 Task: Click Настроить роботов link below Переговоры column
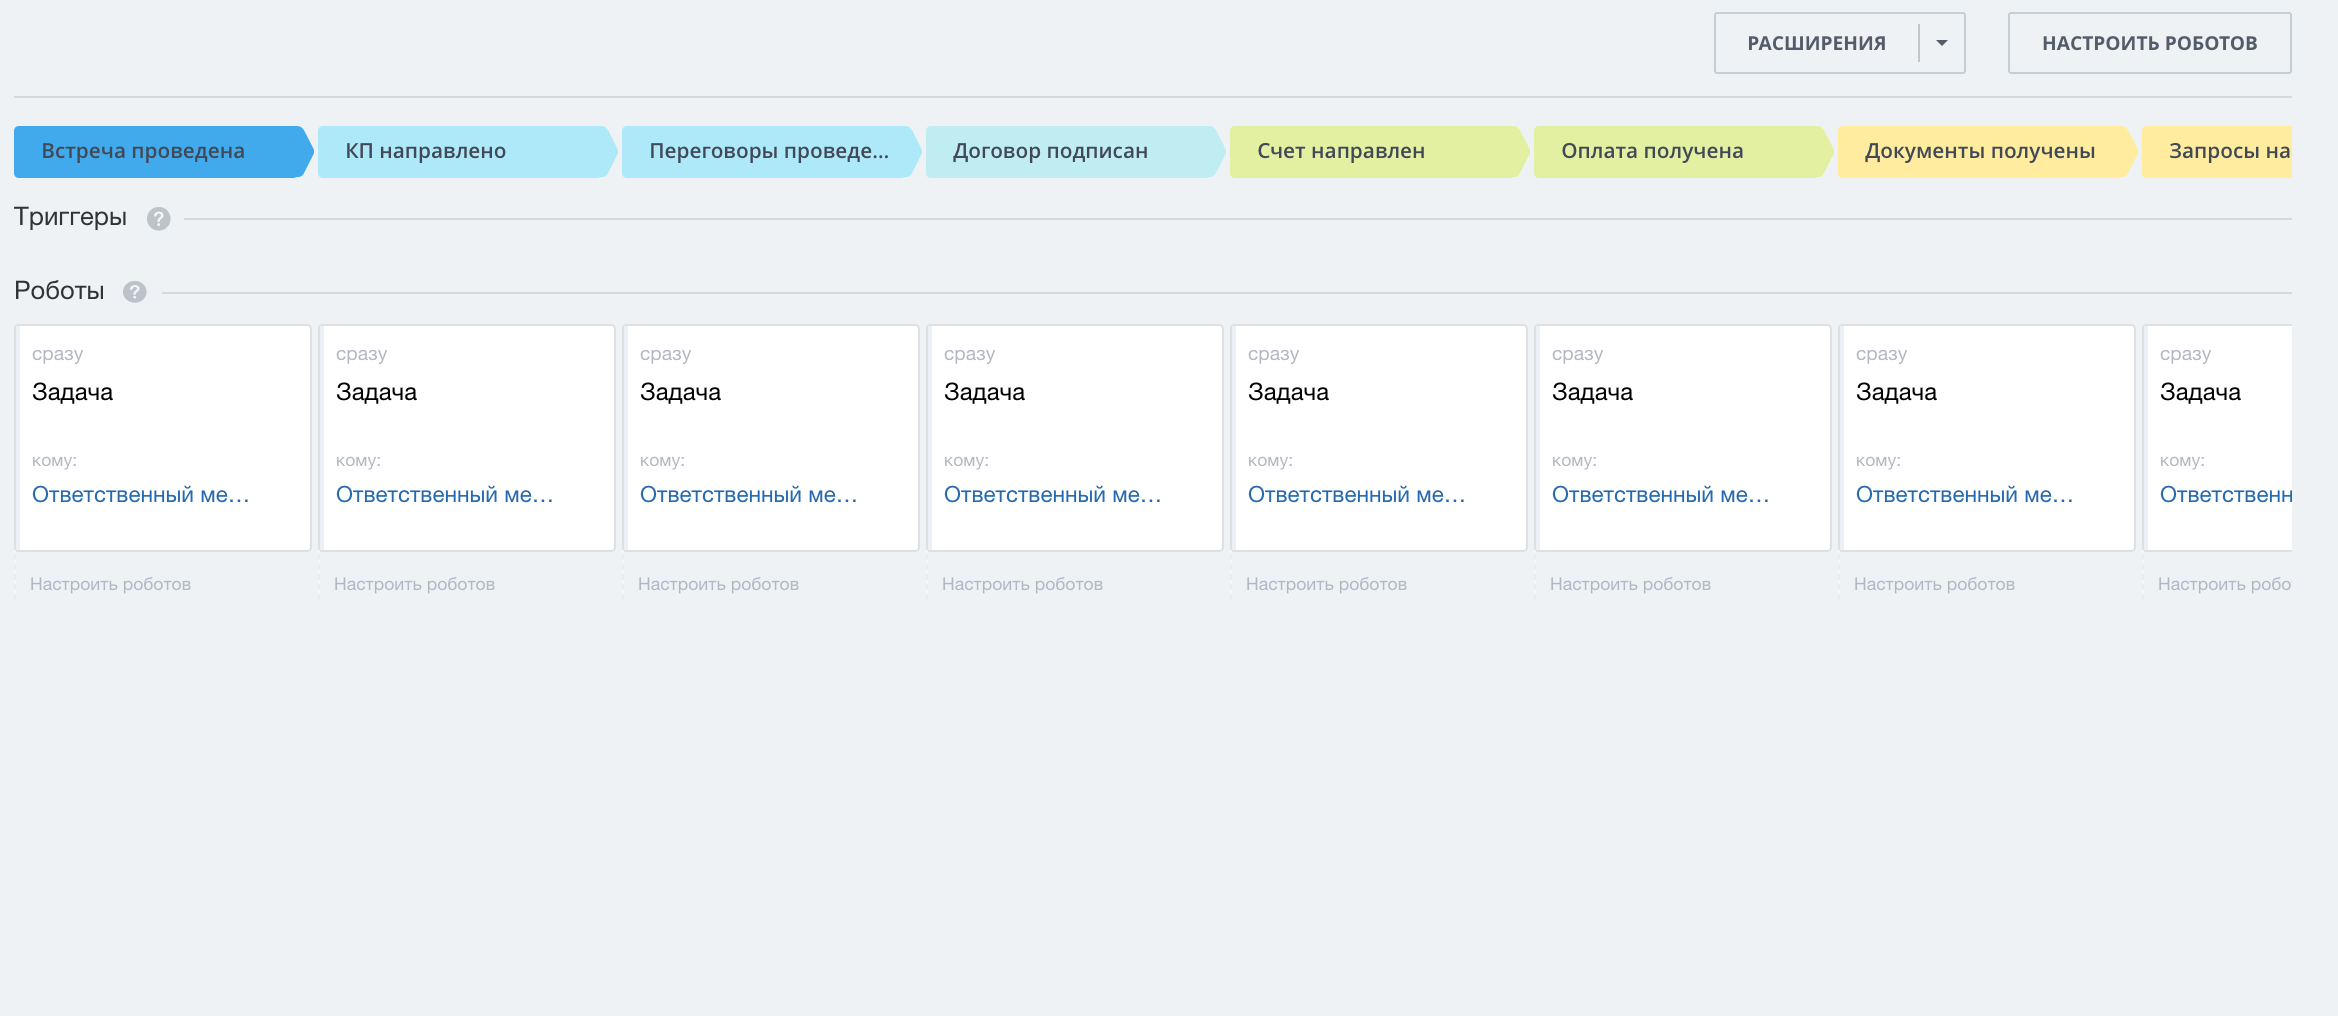[x=718, y=584]
